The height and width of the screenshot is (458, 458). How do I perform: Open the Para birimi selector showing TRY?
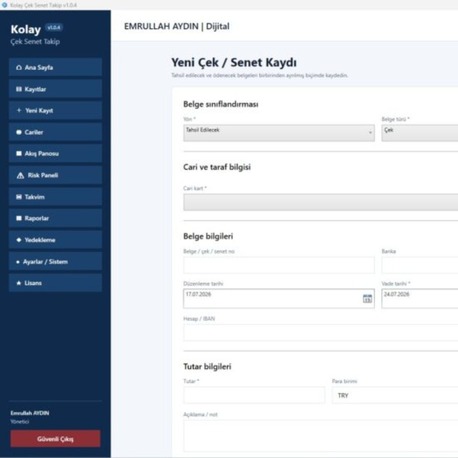coord(395,395)
